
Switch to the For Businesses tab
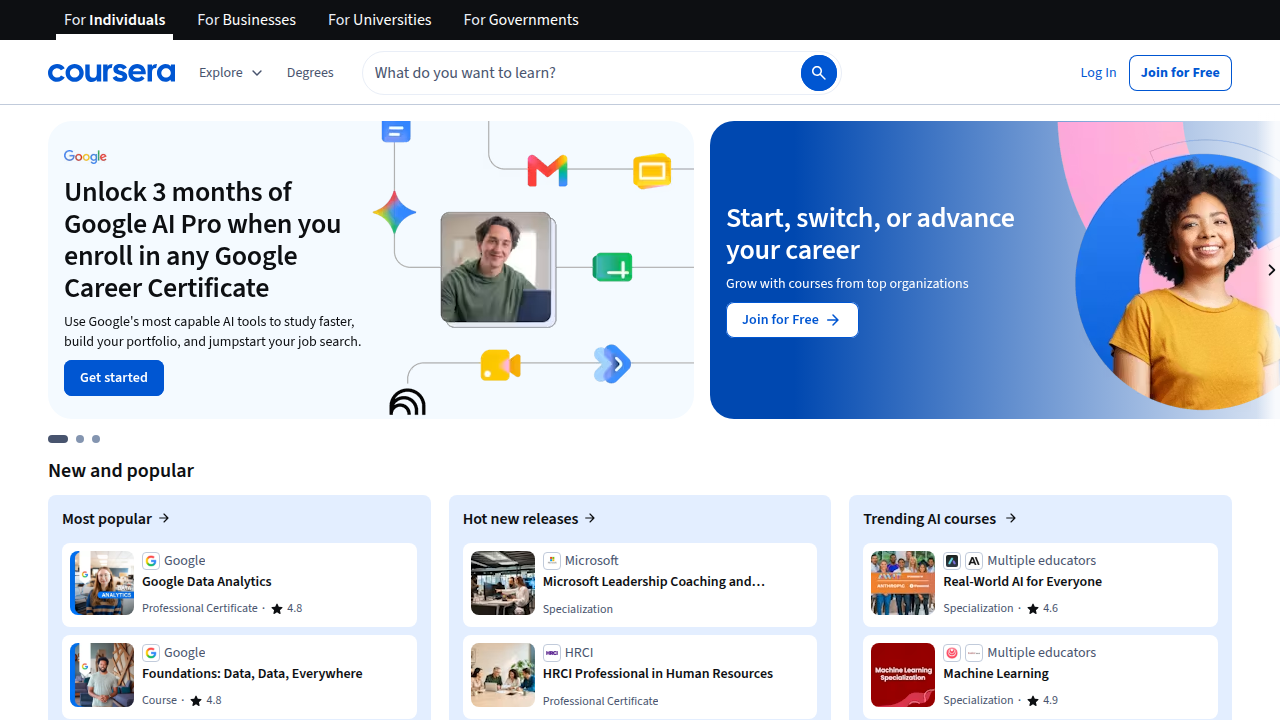click(247, 20)
